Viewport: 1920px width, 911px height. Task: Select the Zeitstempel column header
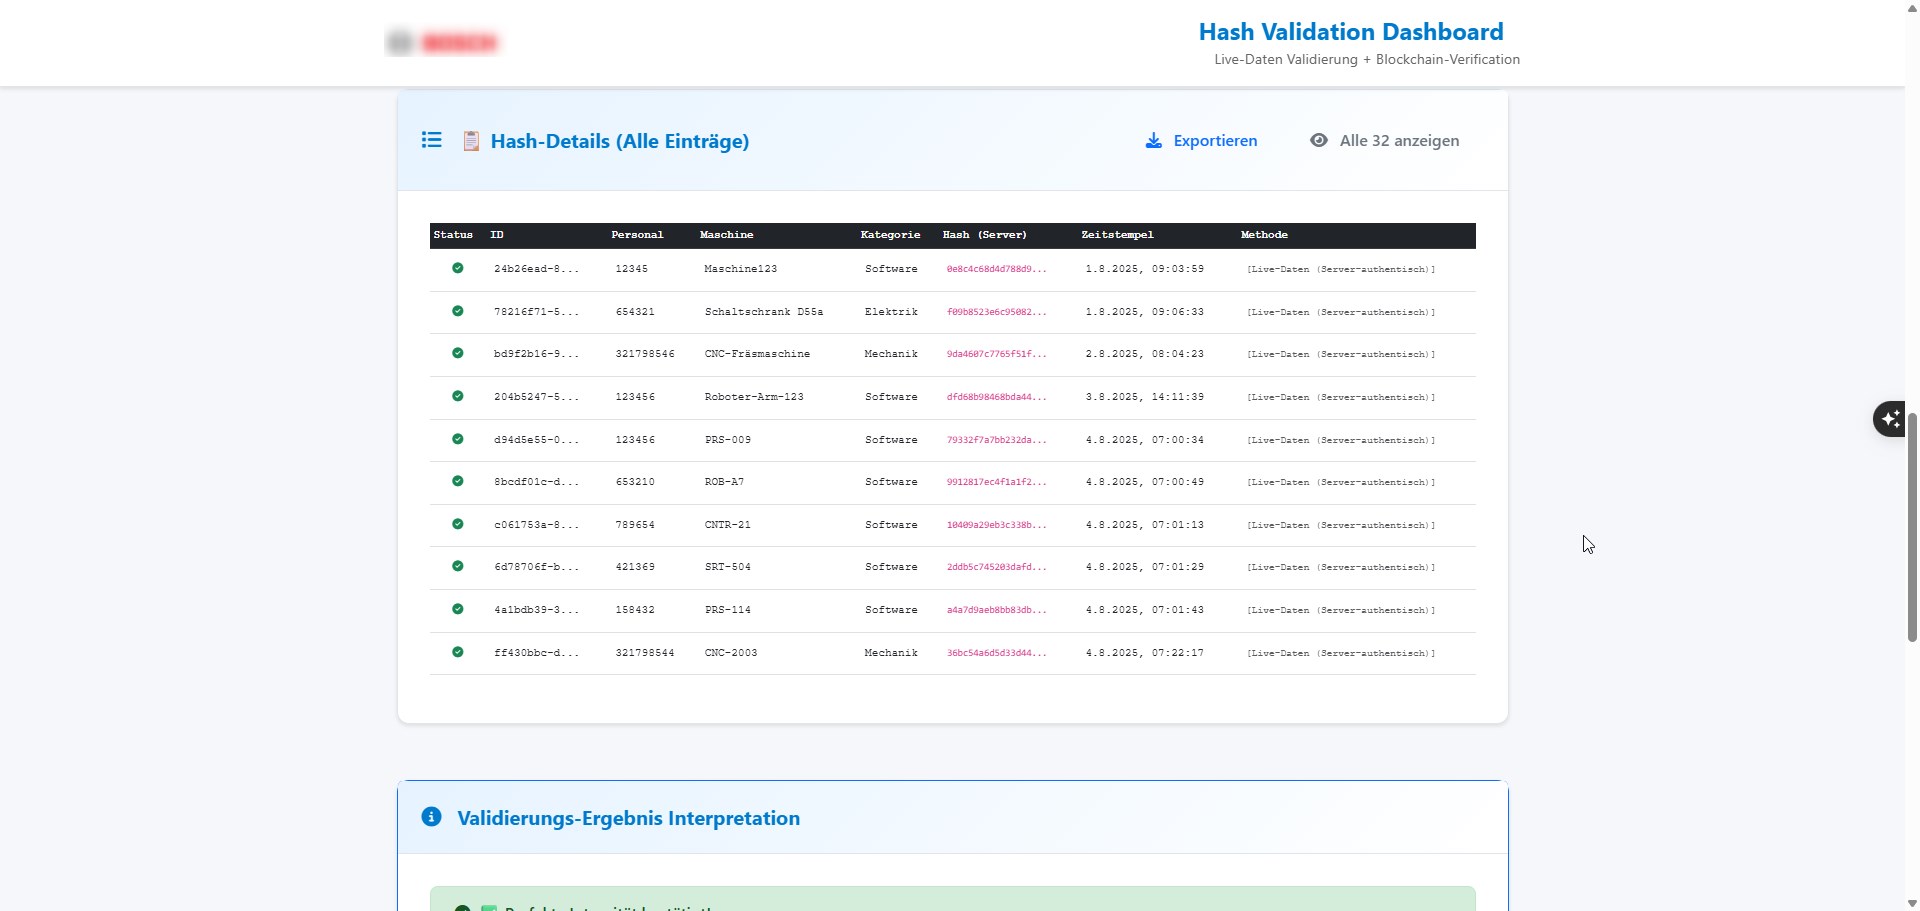pyautogui.click(x=1118, y=234)
